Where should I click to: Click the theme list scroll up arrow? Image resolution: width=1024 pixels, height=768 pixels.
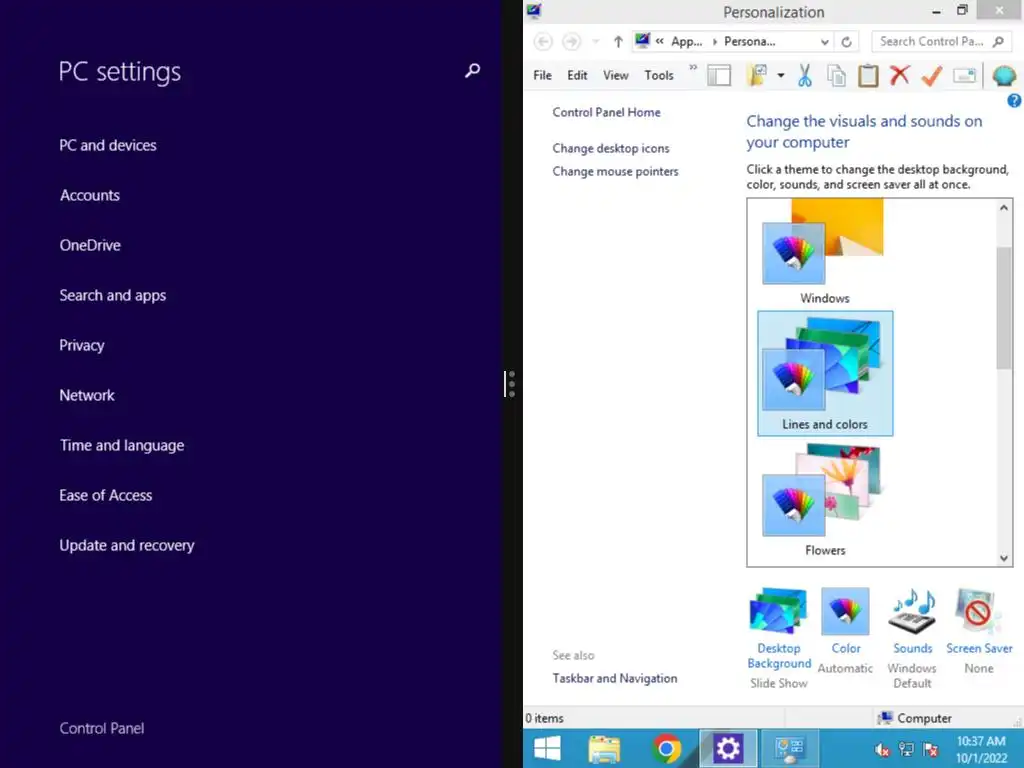(x=1004, y=208)
